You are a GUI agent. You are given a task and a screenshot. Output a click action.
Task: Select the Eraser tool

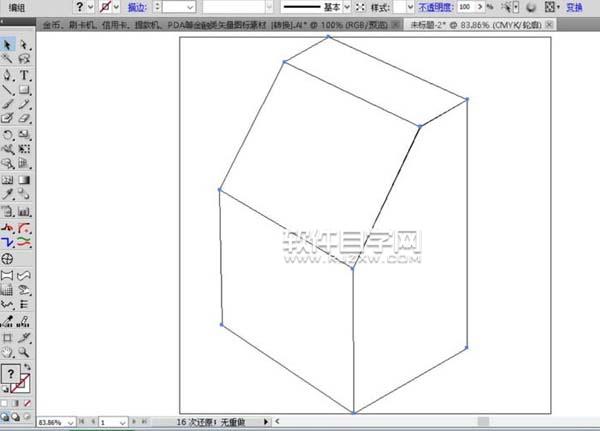click(x=24, y=118)
